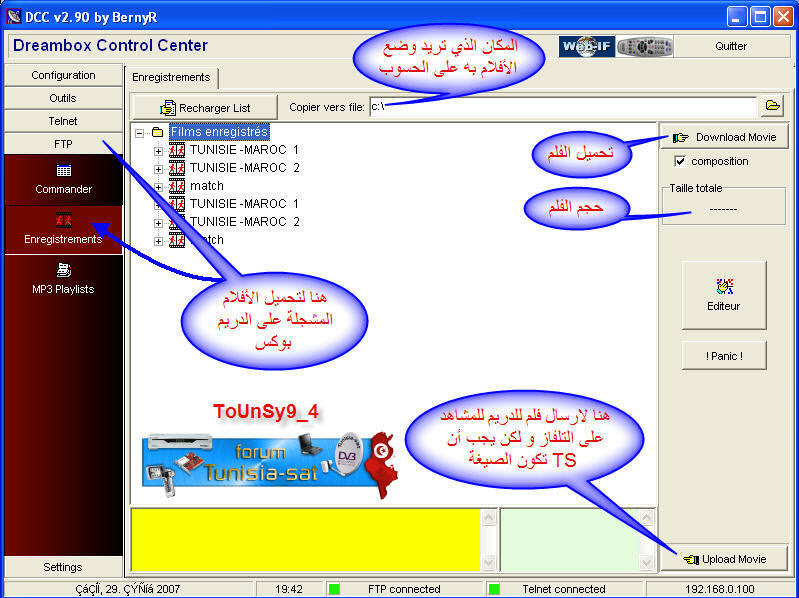Select the Enregistrements sidebar icon

(x=64, y=220)
